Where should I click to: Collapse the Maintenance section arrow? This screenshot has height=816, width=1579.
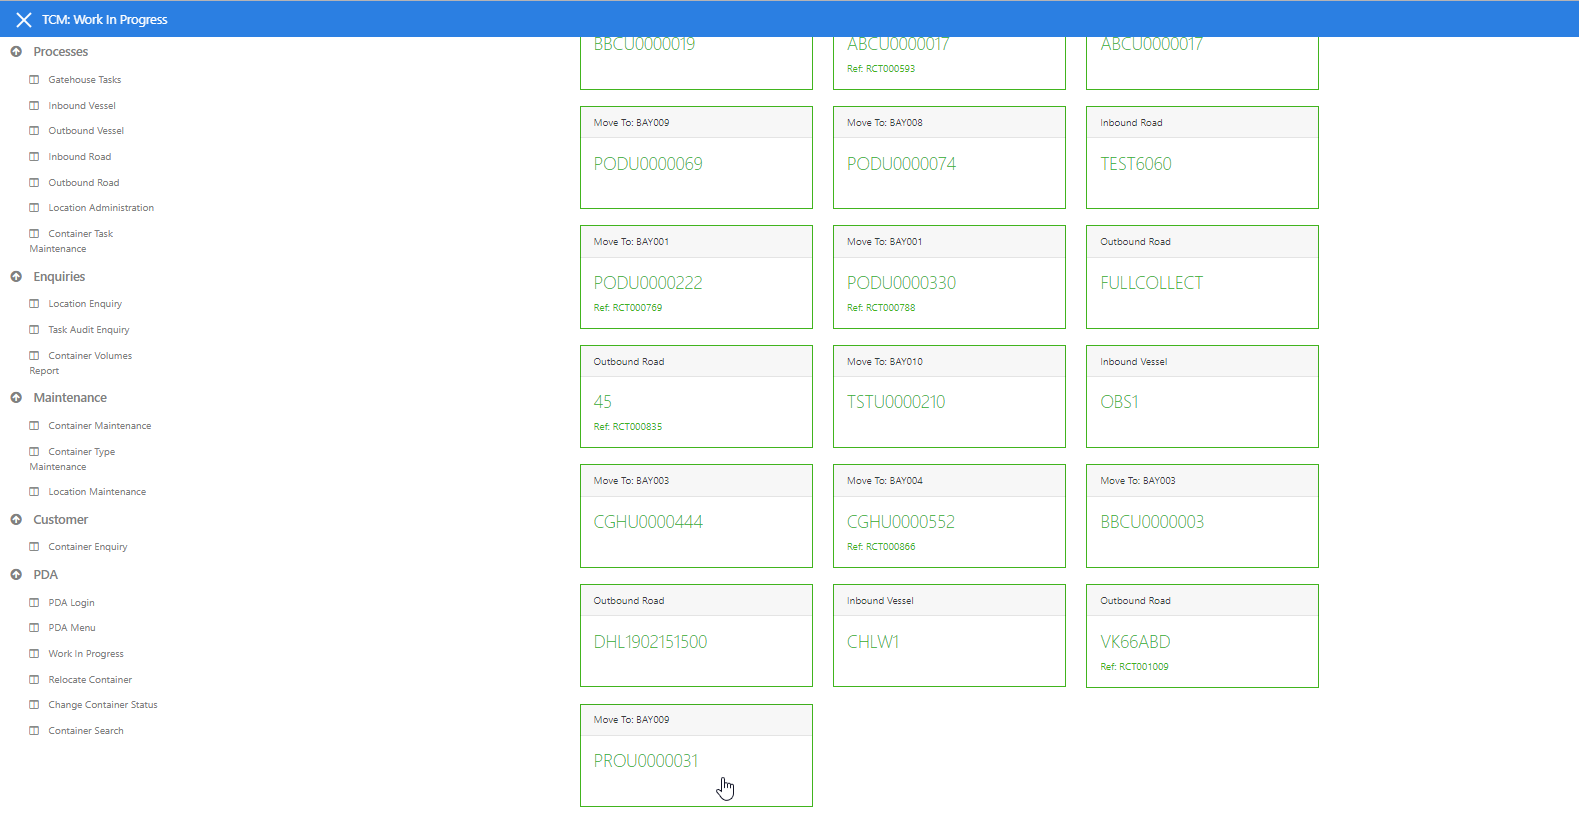coord(16,398)
